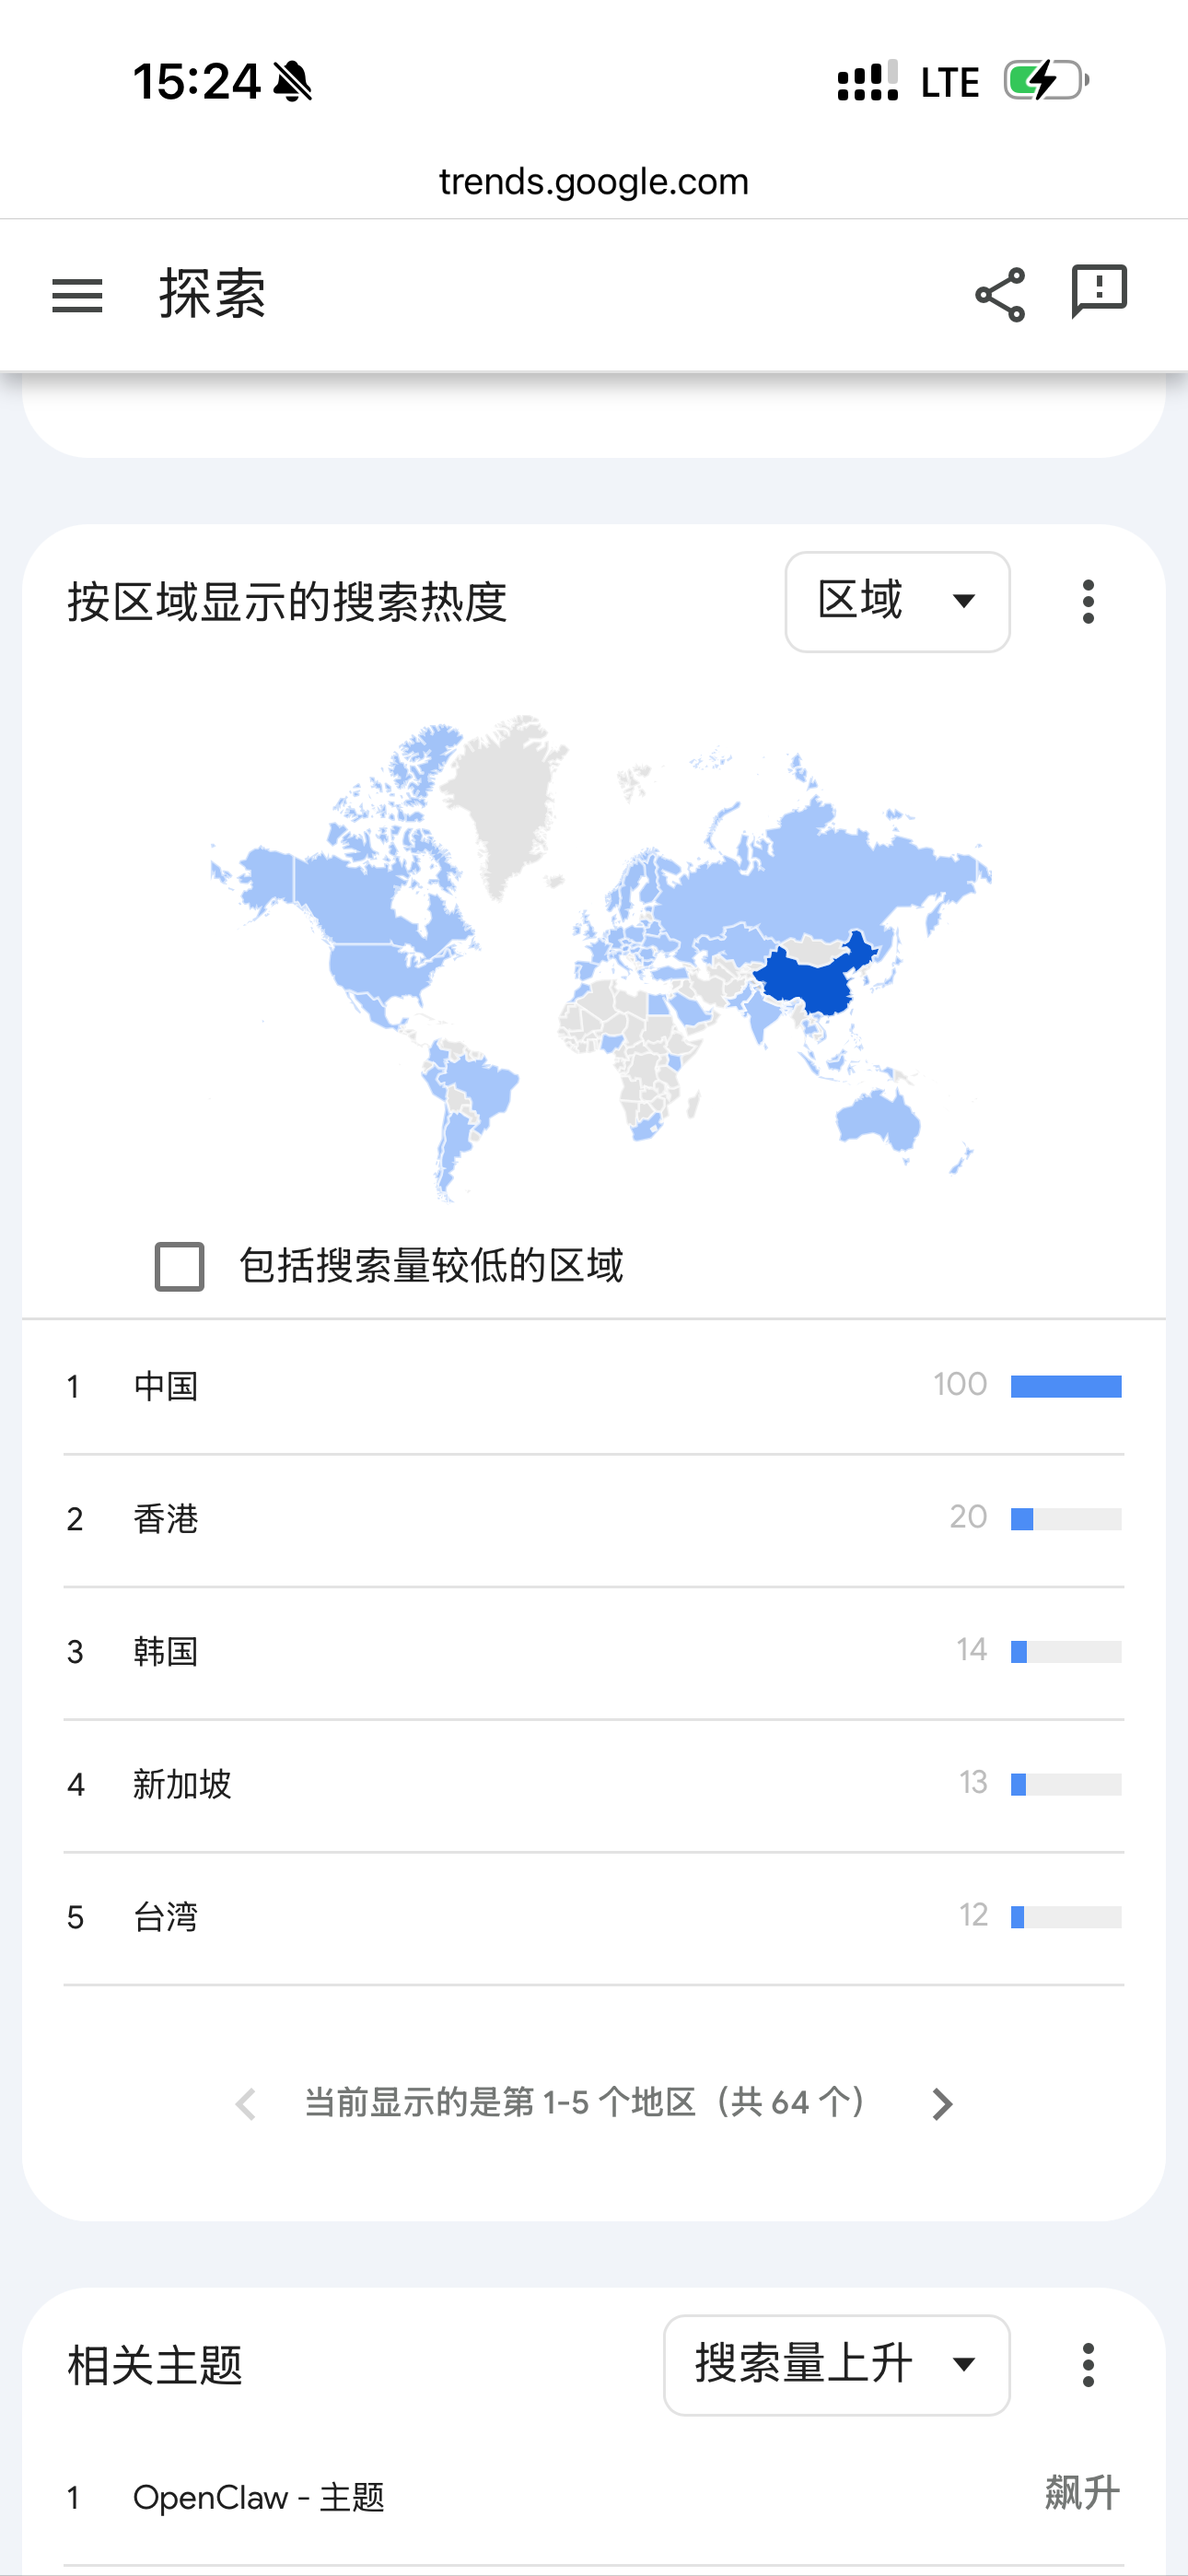This screenshot has height=2576, width=1188.
Task: Click the 台湾 region entry
Action: click(x=166, y=1918)
